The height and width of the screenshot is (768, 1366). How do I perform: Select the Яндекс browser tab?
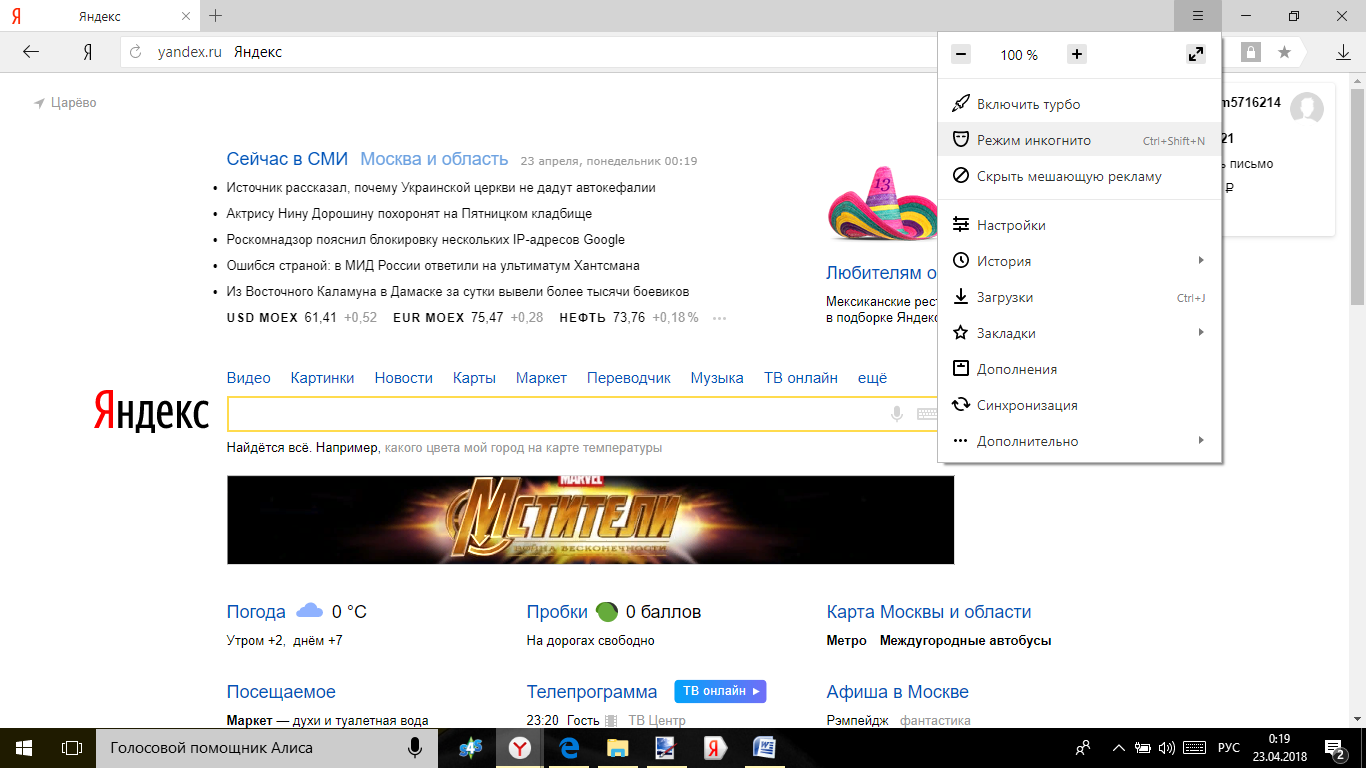point(99,16)
